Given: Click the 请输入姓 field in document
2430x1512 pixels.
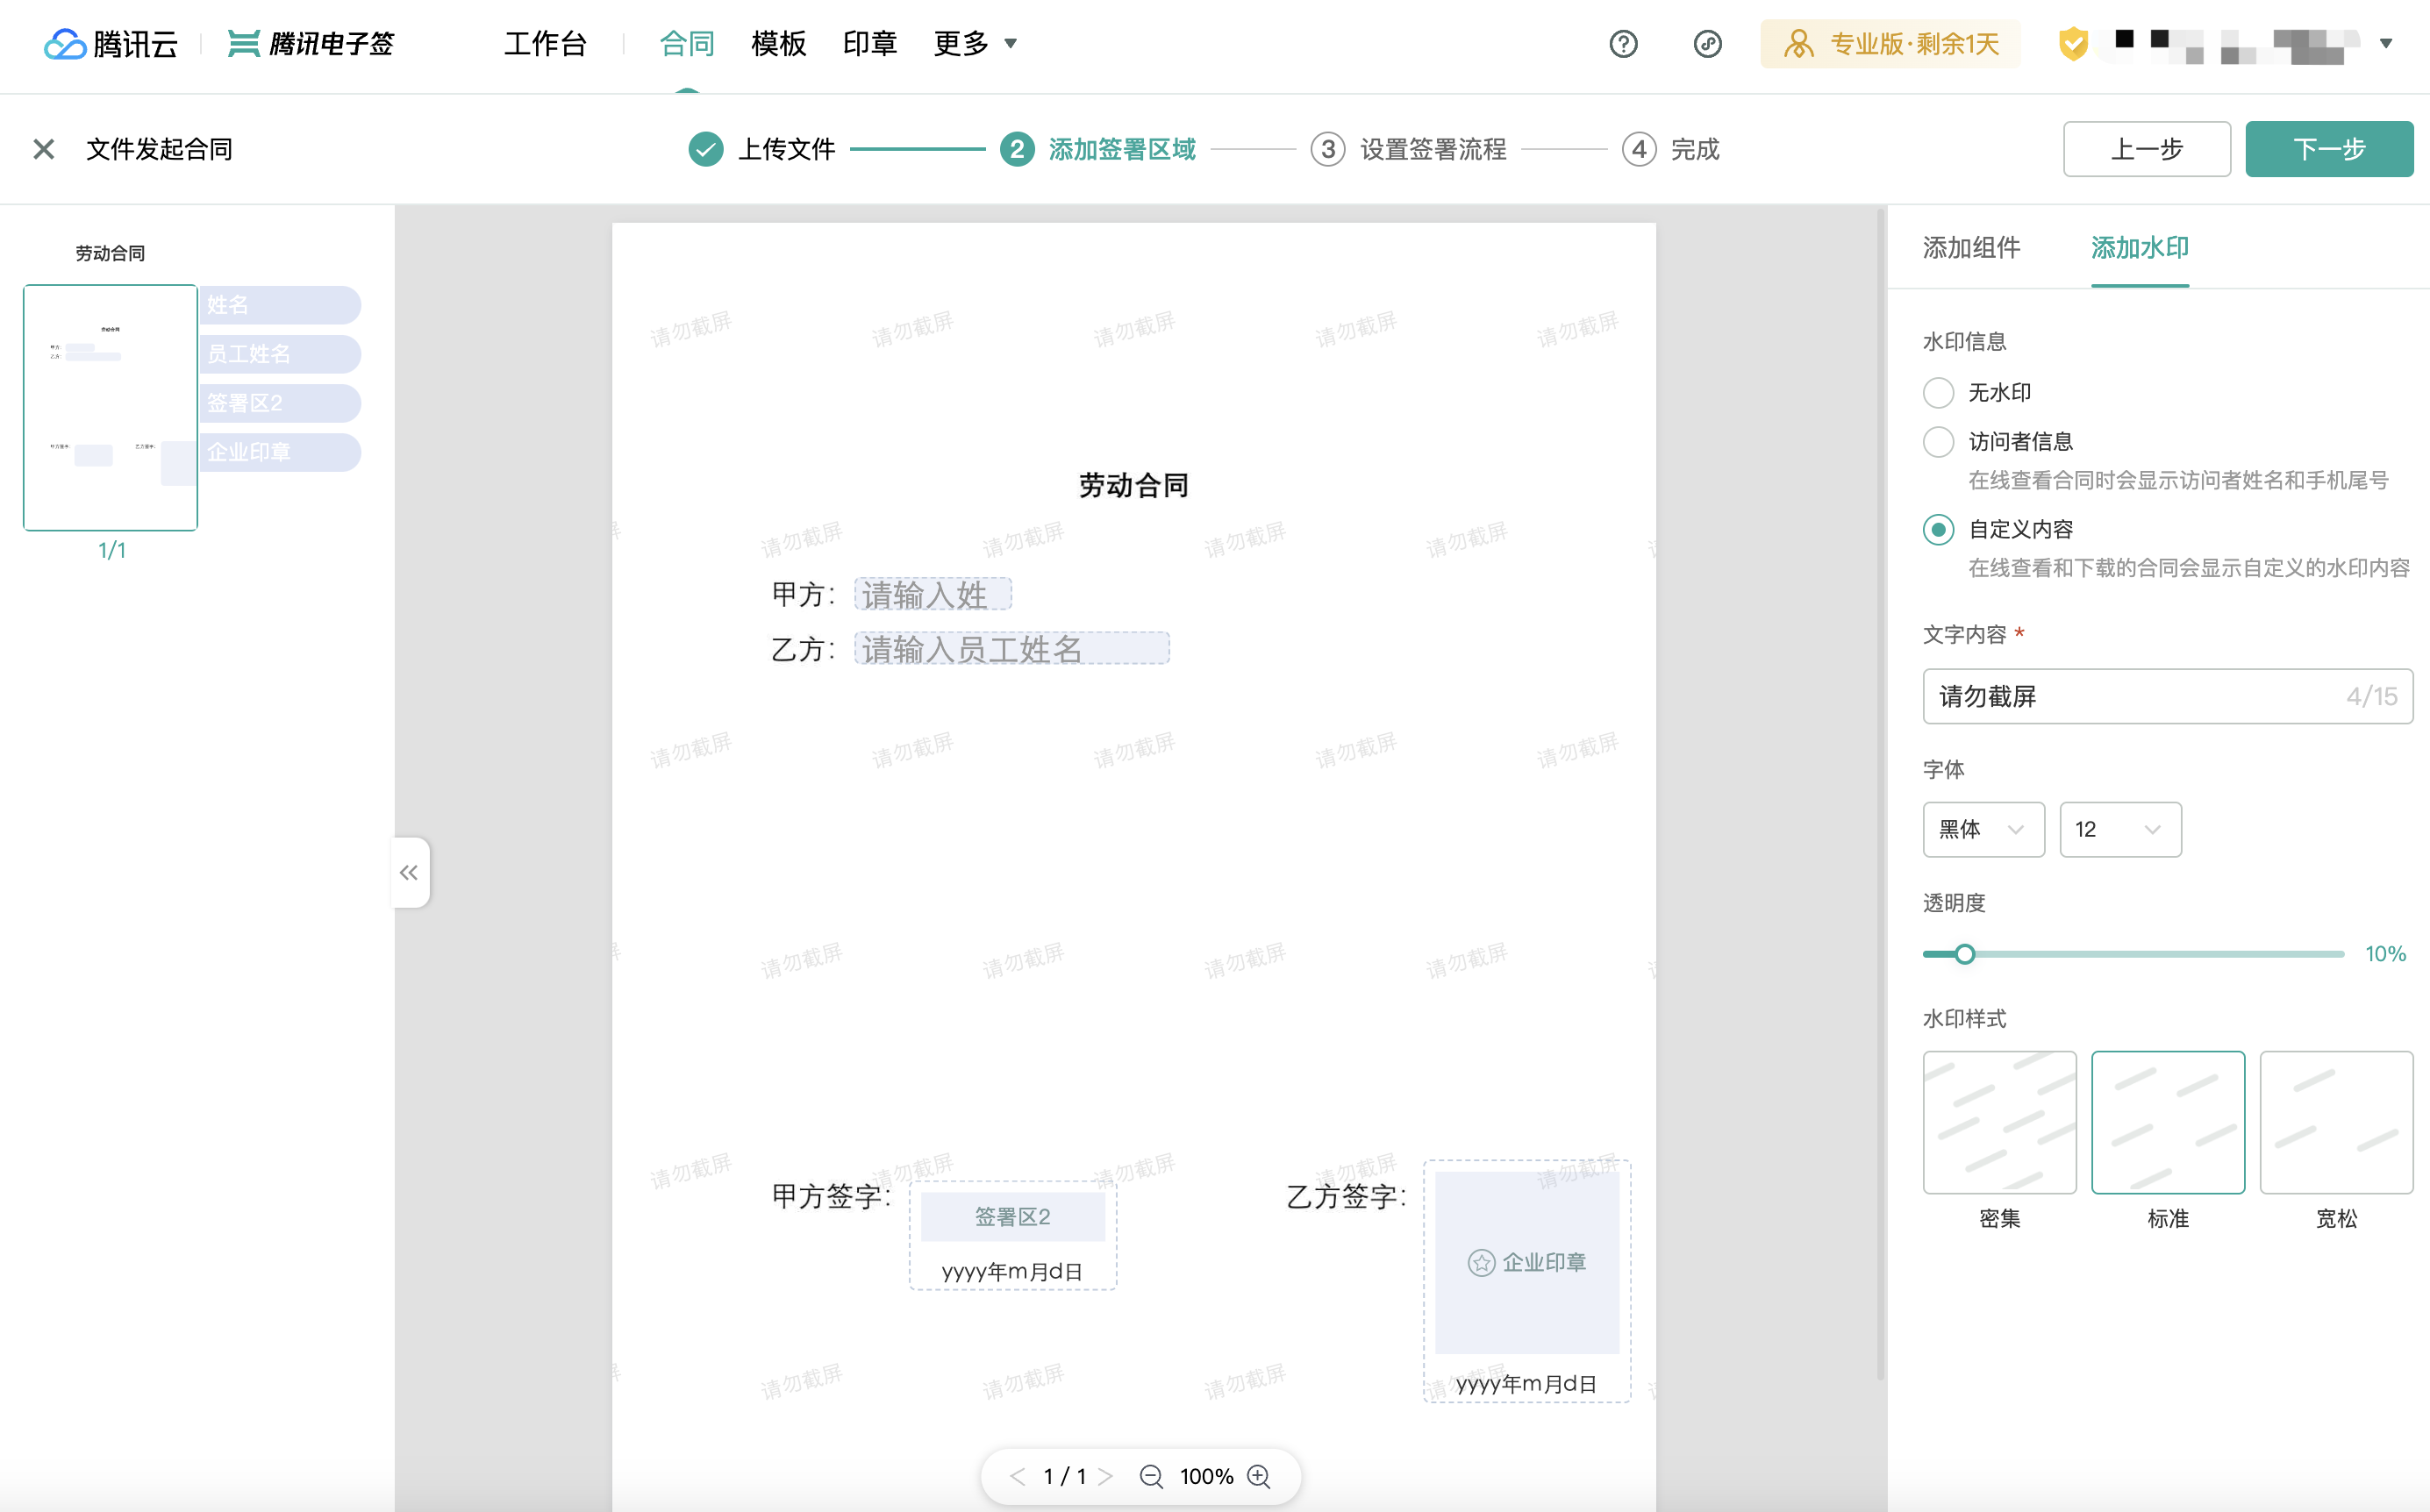Looking at the screenshot, I should click(932, 594).
